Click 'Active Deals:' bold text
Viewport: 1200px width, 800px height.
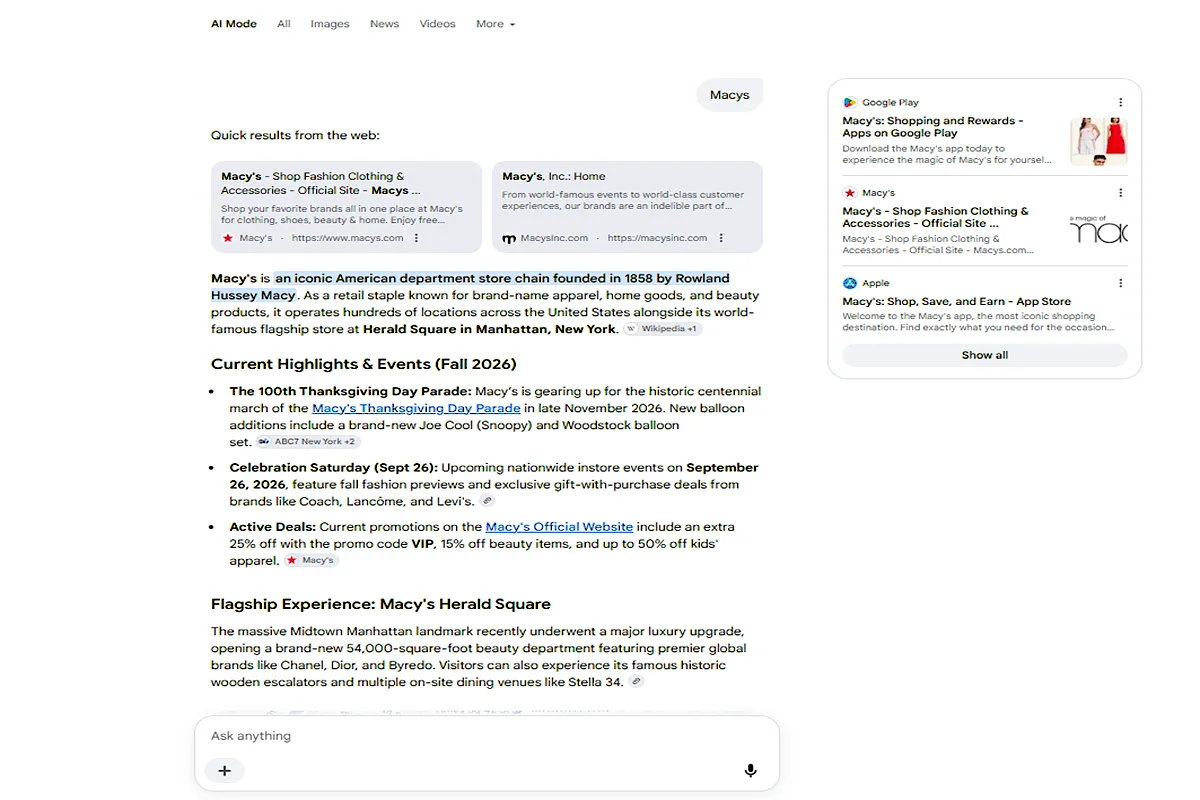coord(272,527)
